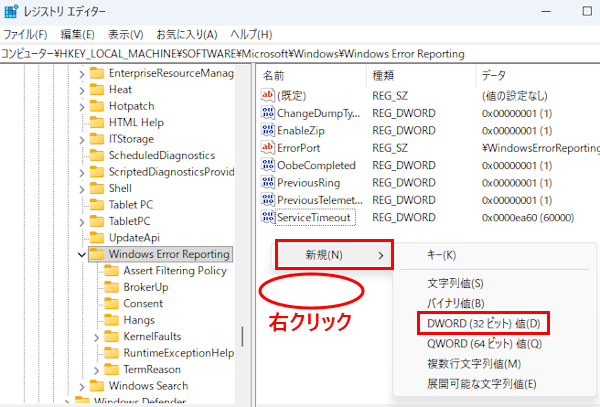Expand the EnterpriseResourceManag tree node
The height and width of the screenshot is (407, 600).
pos(82,74)
